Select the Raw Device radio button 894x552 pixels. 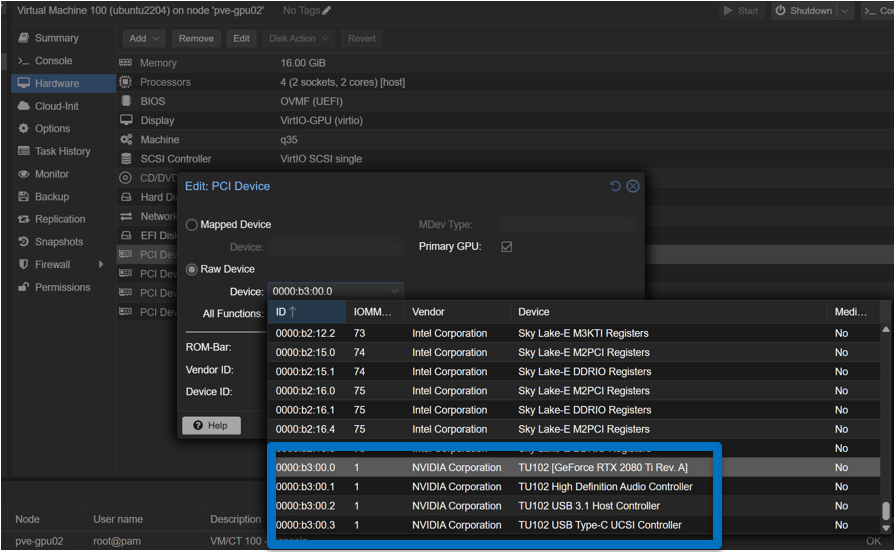tap(192, 269)
